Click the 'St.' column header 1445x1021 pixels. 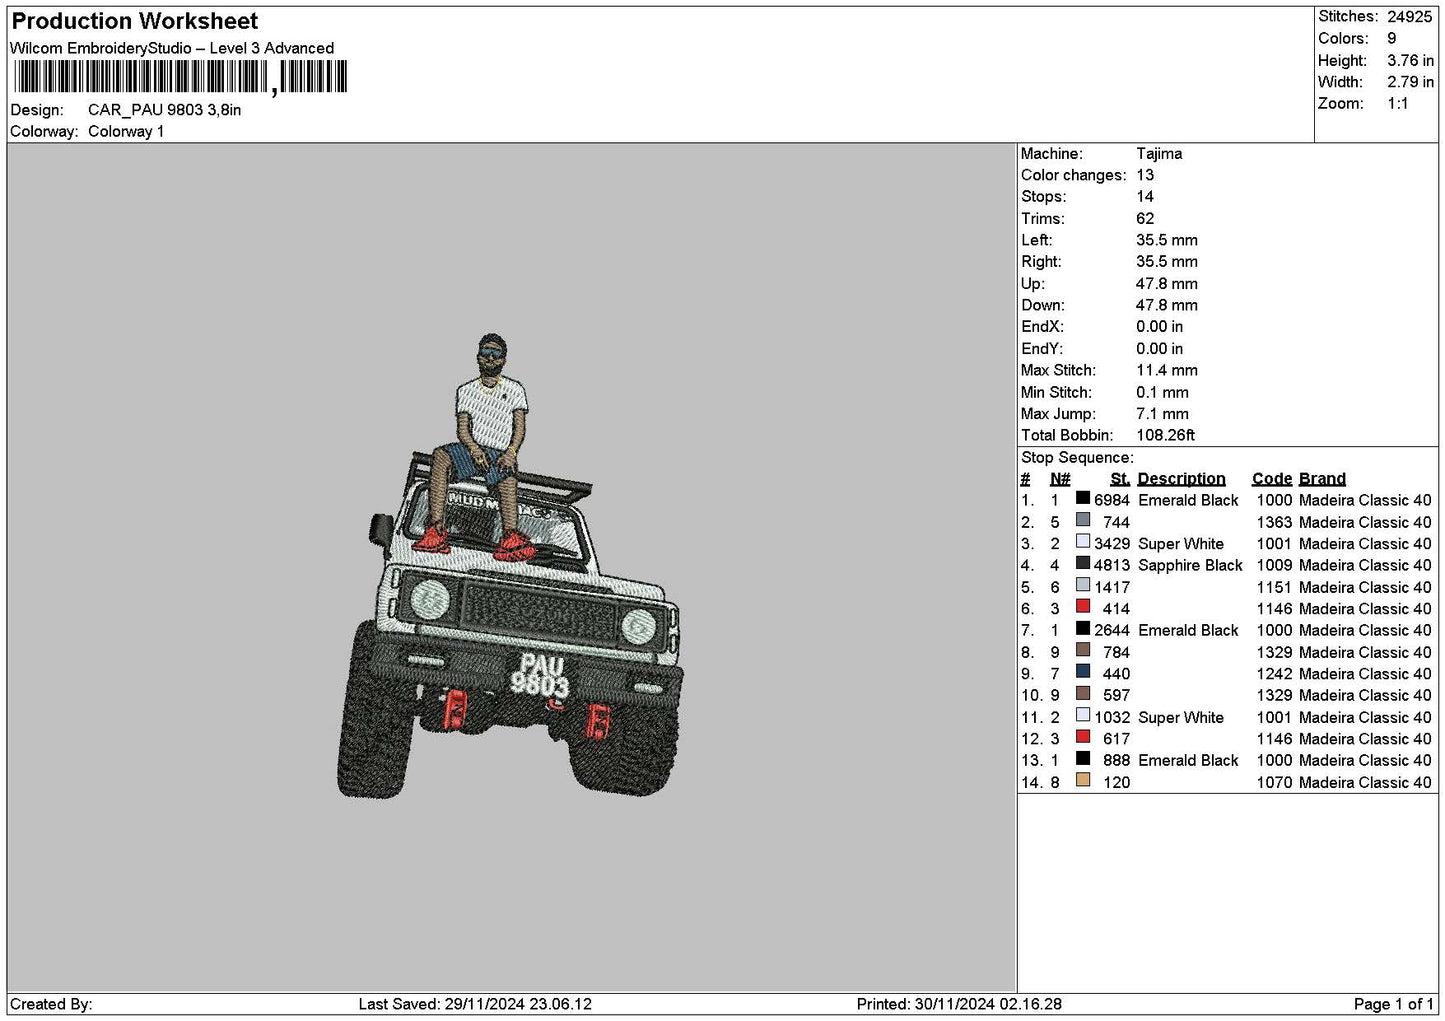click(1120, 479)
